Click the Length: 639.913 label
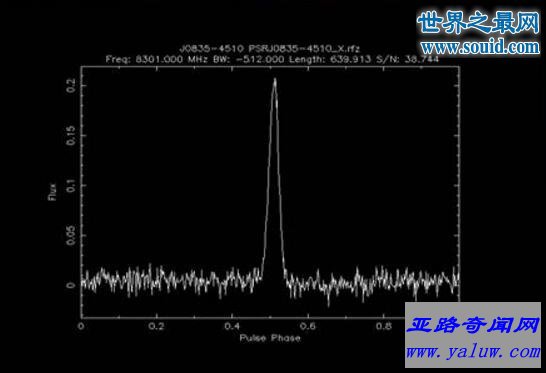This screenshot has width=546, height=373. pos(330,59)
